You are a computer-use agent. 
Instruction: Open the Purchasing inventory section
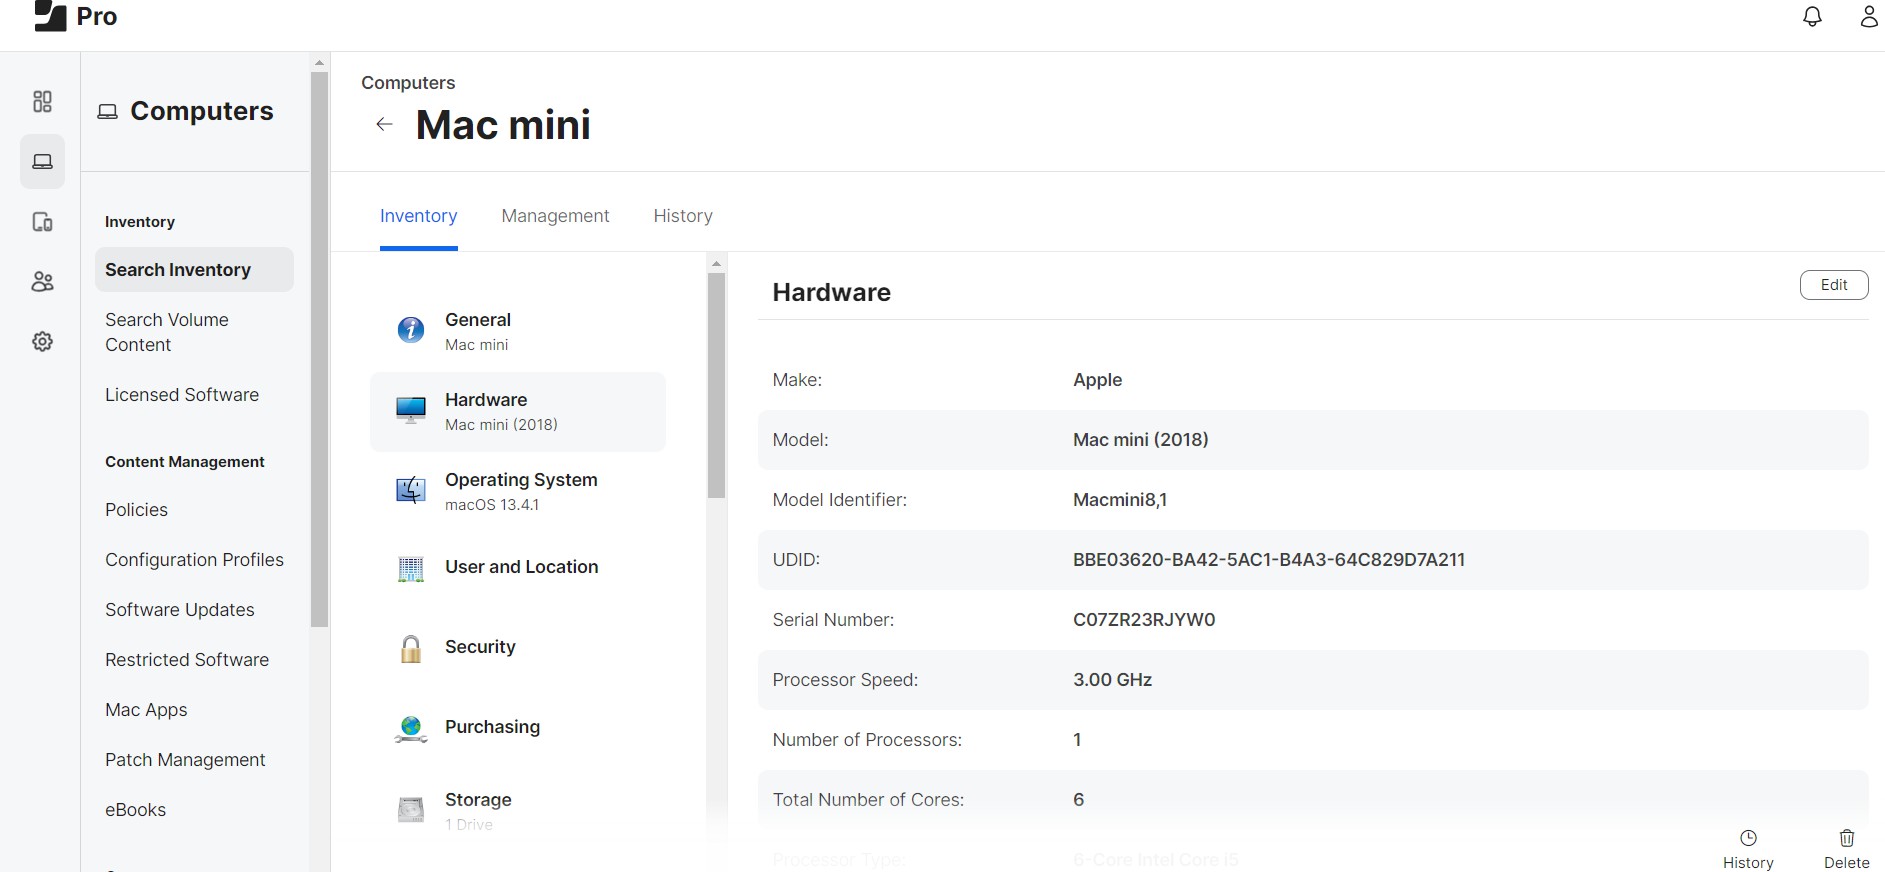coord(492,727)
